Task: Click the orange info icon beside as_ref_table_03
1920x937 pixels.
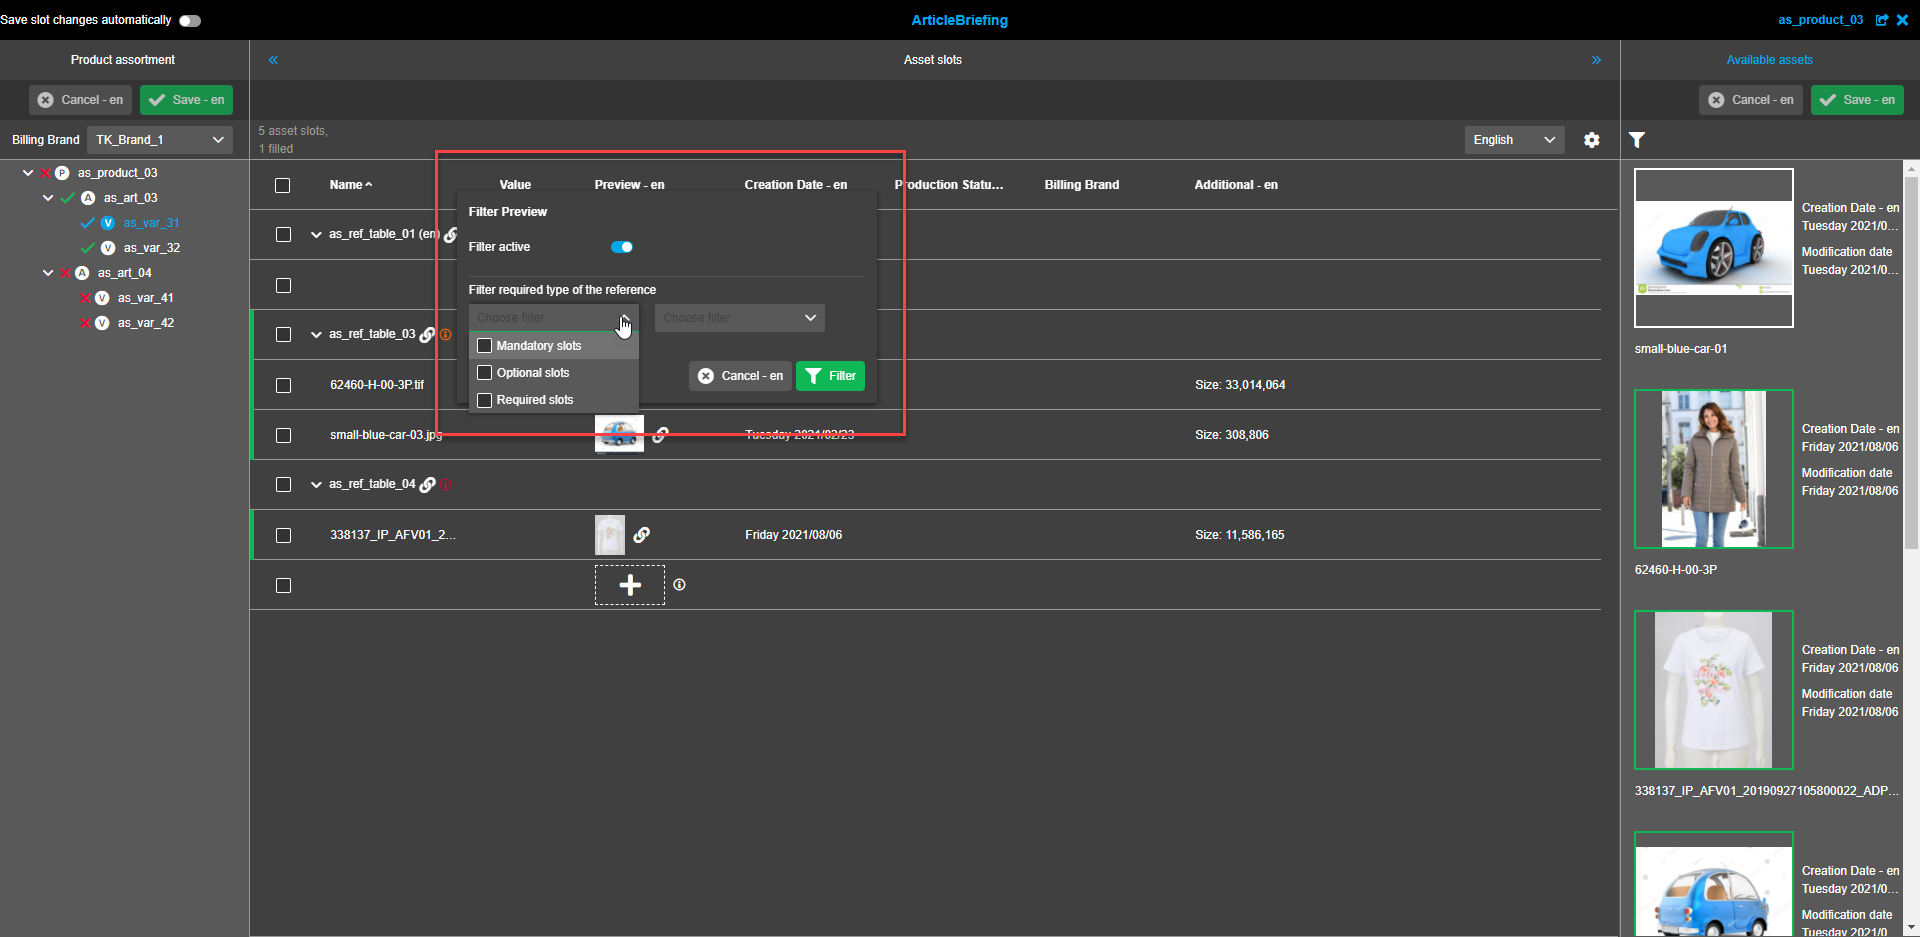Action: [x=446, y=335]
